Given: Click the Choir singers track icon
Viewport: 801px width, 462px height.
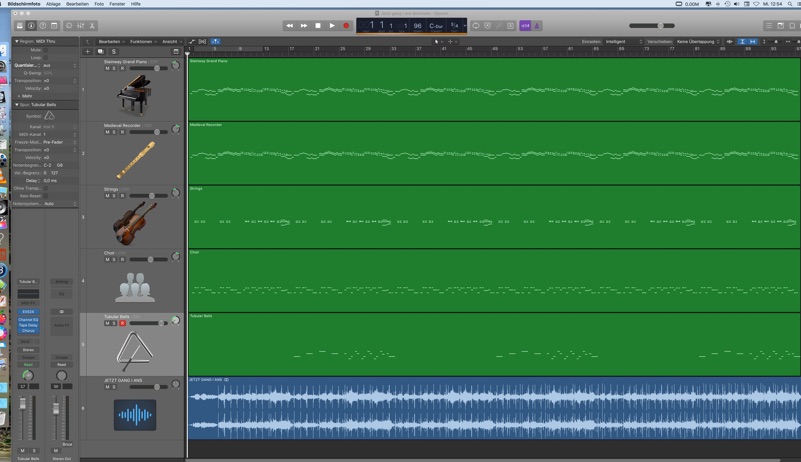Looking at the screenshot, I should point(135,287).
